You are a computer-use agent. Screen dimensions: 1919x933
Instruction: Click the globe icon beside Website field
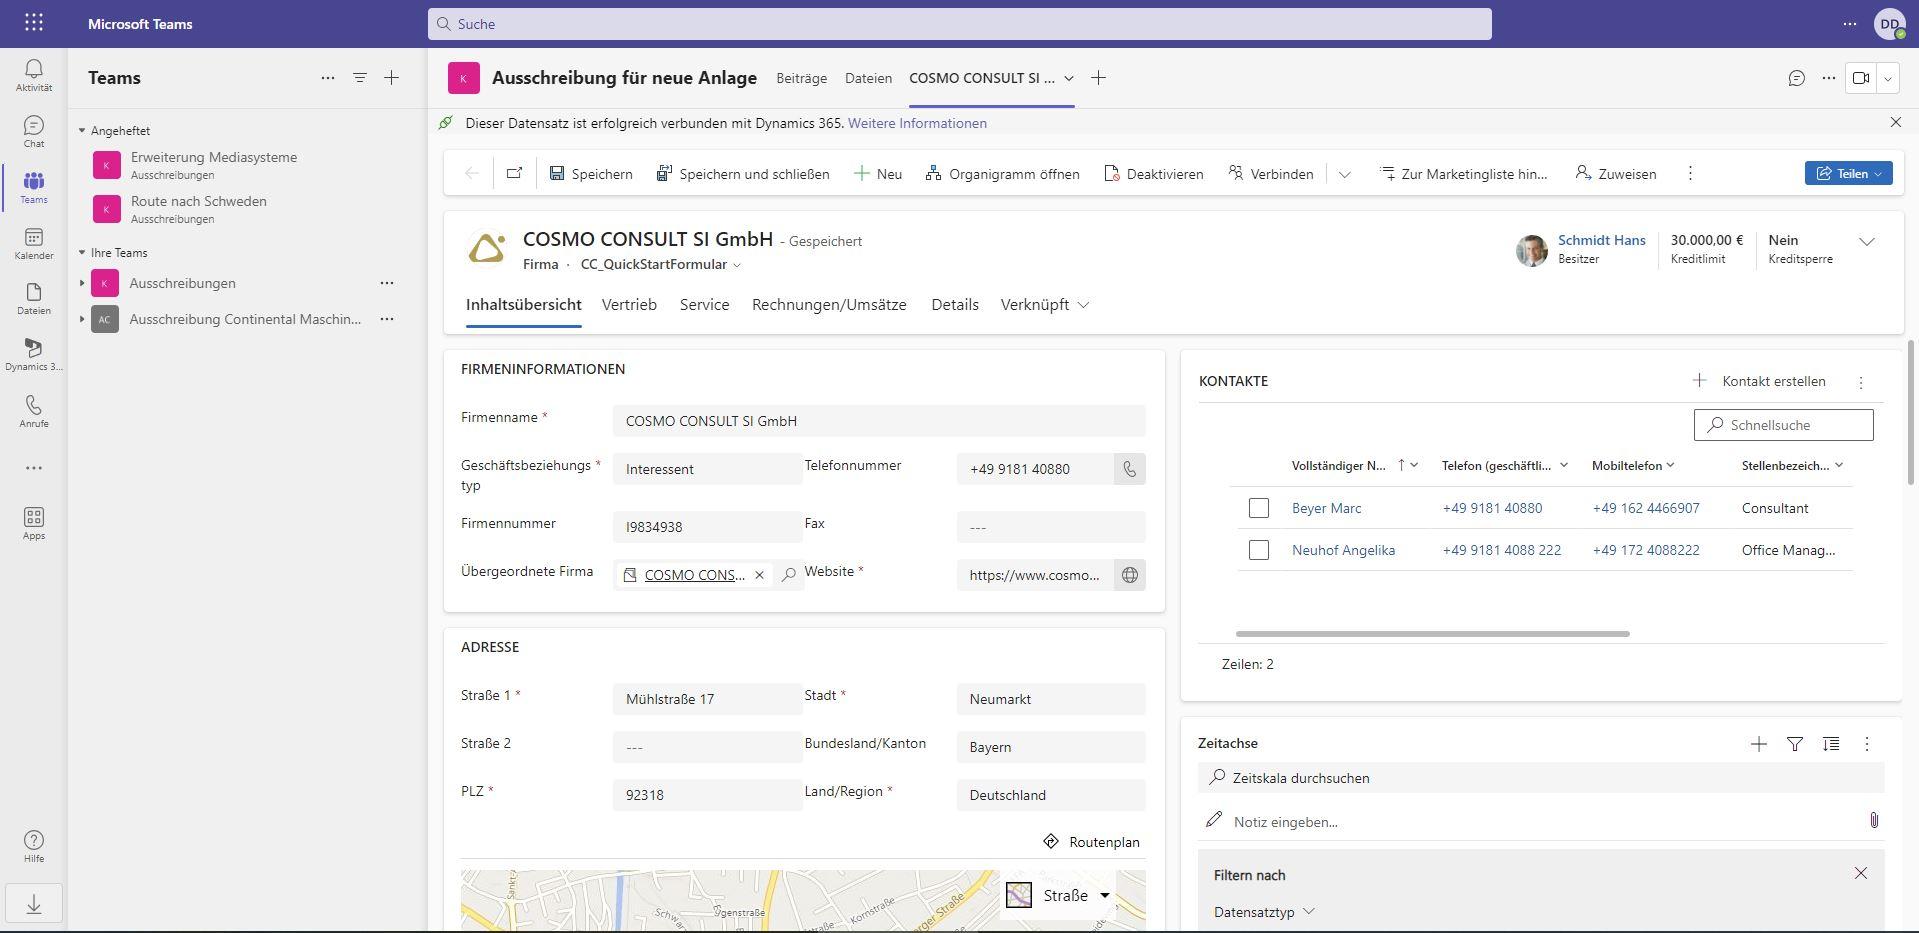[1129, 575]
